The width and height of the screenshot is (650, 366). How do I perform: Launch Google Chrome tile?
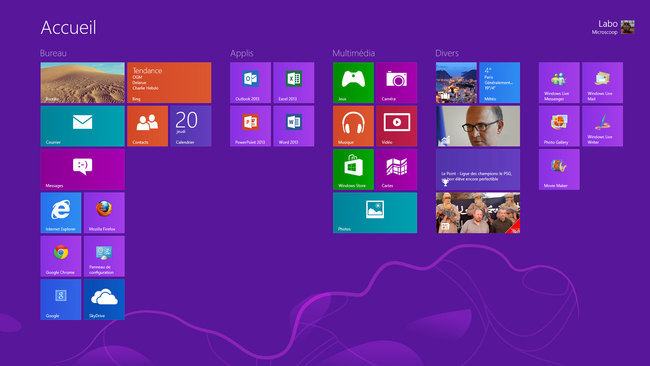coord(61,256)
